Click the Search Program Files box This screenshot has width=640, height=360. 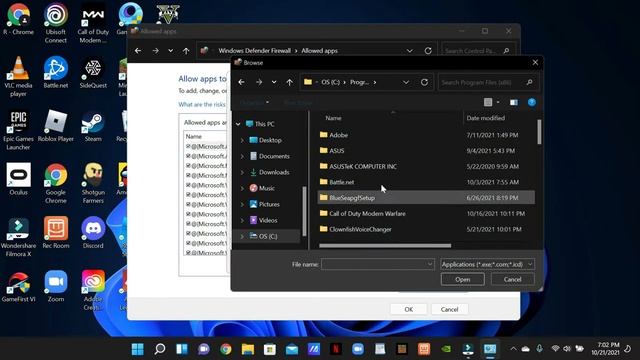click(x=488, y=82)
